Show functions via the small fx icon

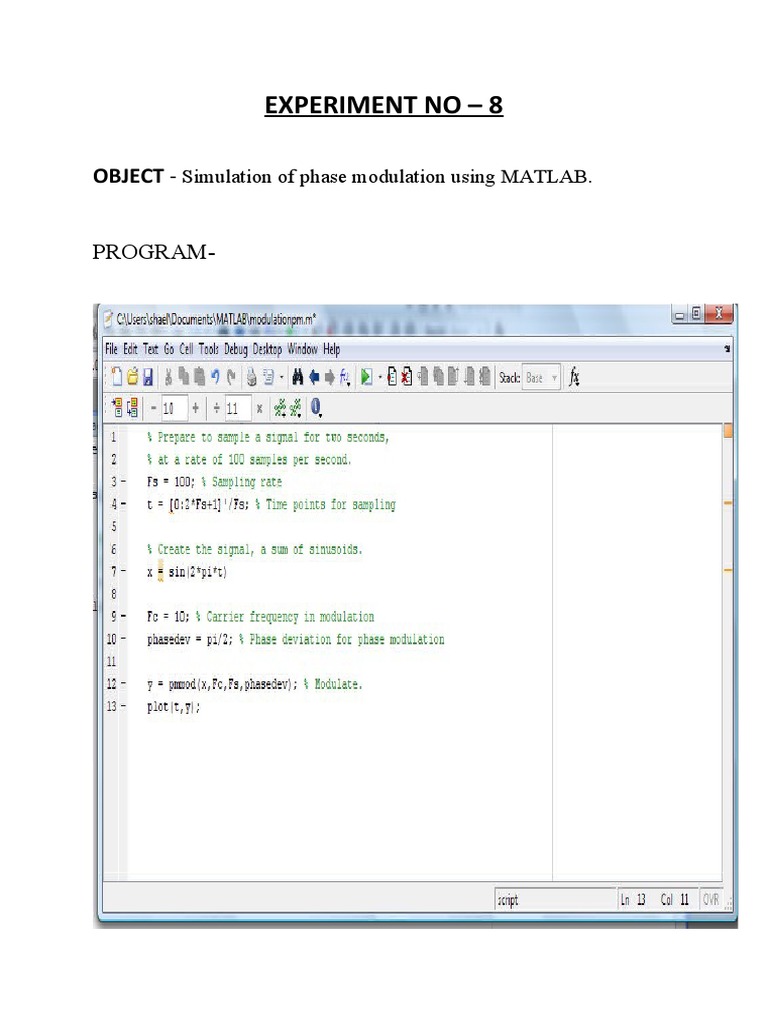(345, 377)
